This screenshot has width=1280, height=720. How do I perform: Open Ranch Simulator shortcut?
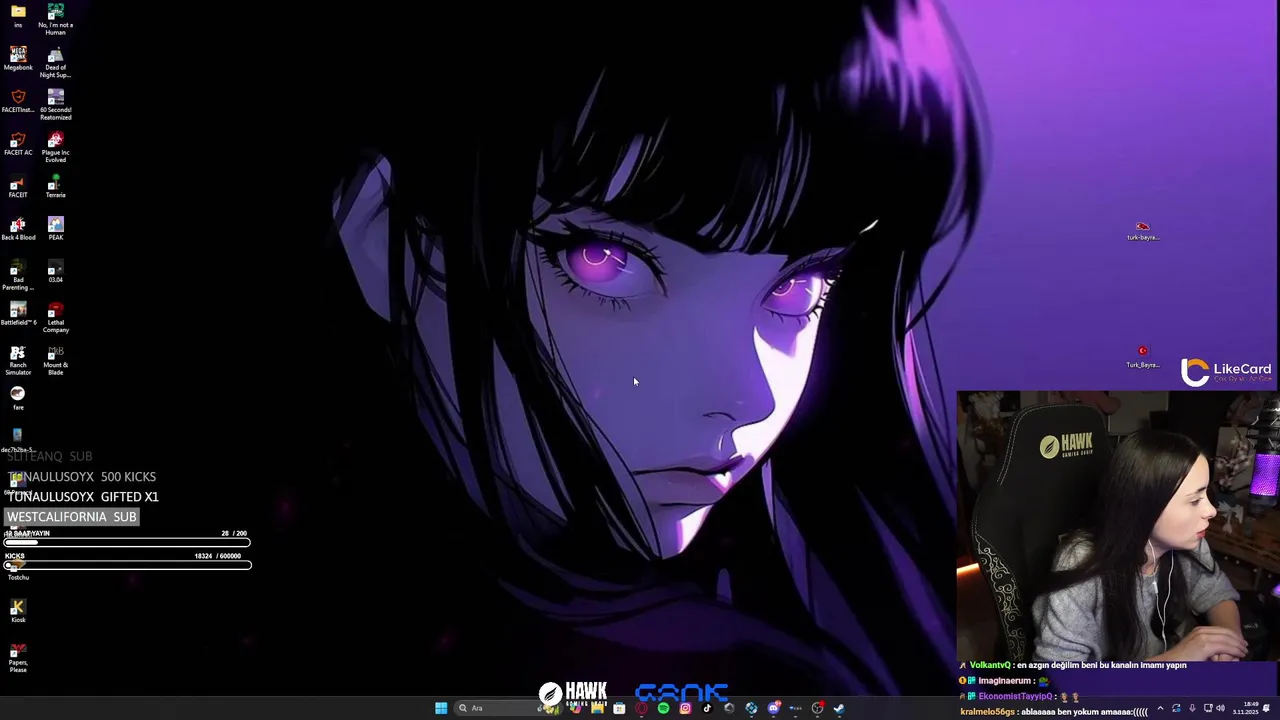pyautogui.click(x=18, y=360)
